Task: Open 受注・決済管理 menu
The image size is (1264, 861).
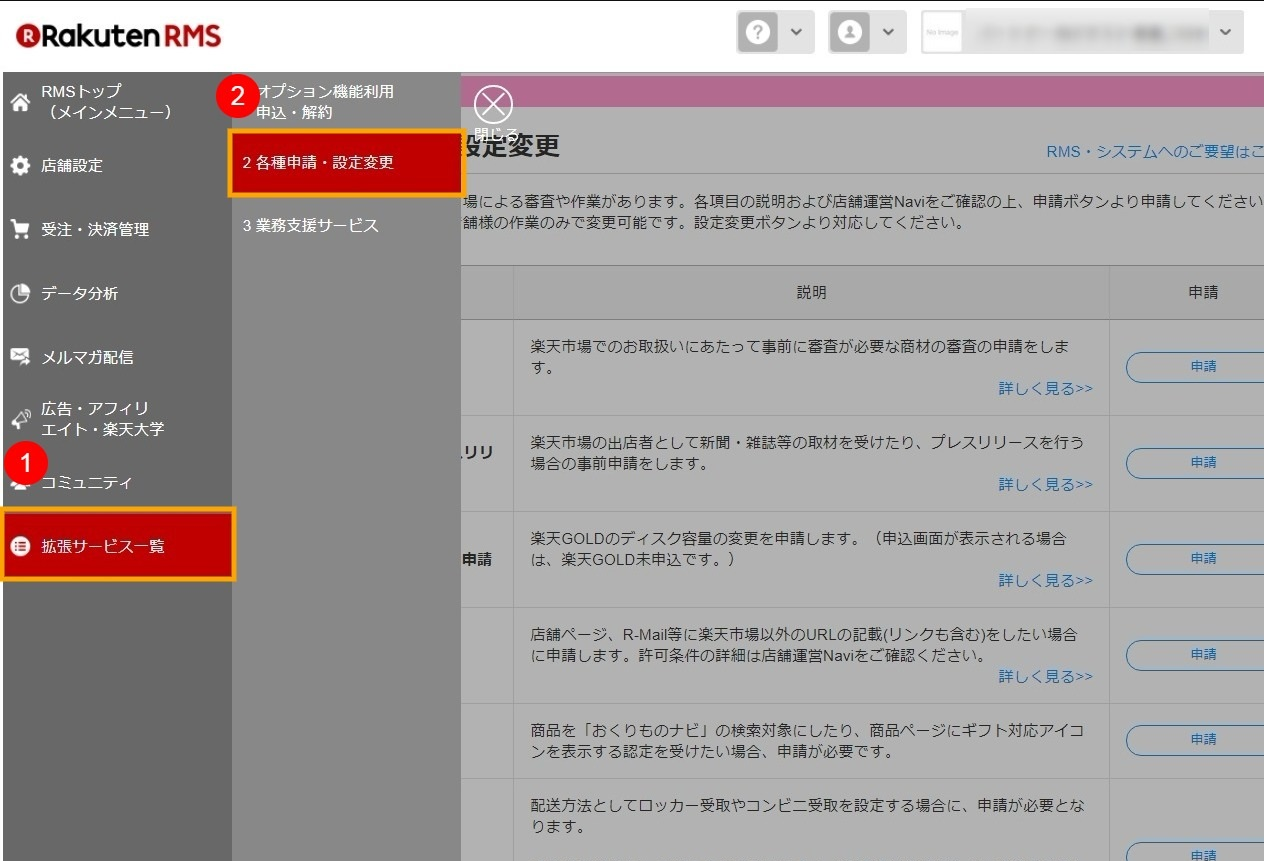Action: click(x=95, y=229)
